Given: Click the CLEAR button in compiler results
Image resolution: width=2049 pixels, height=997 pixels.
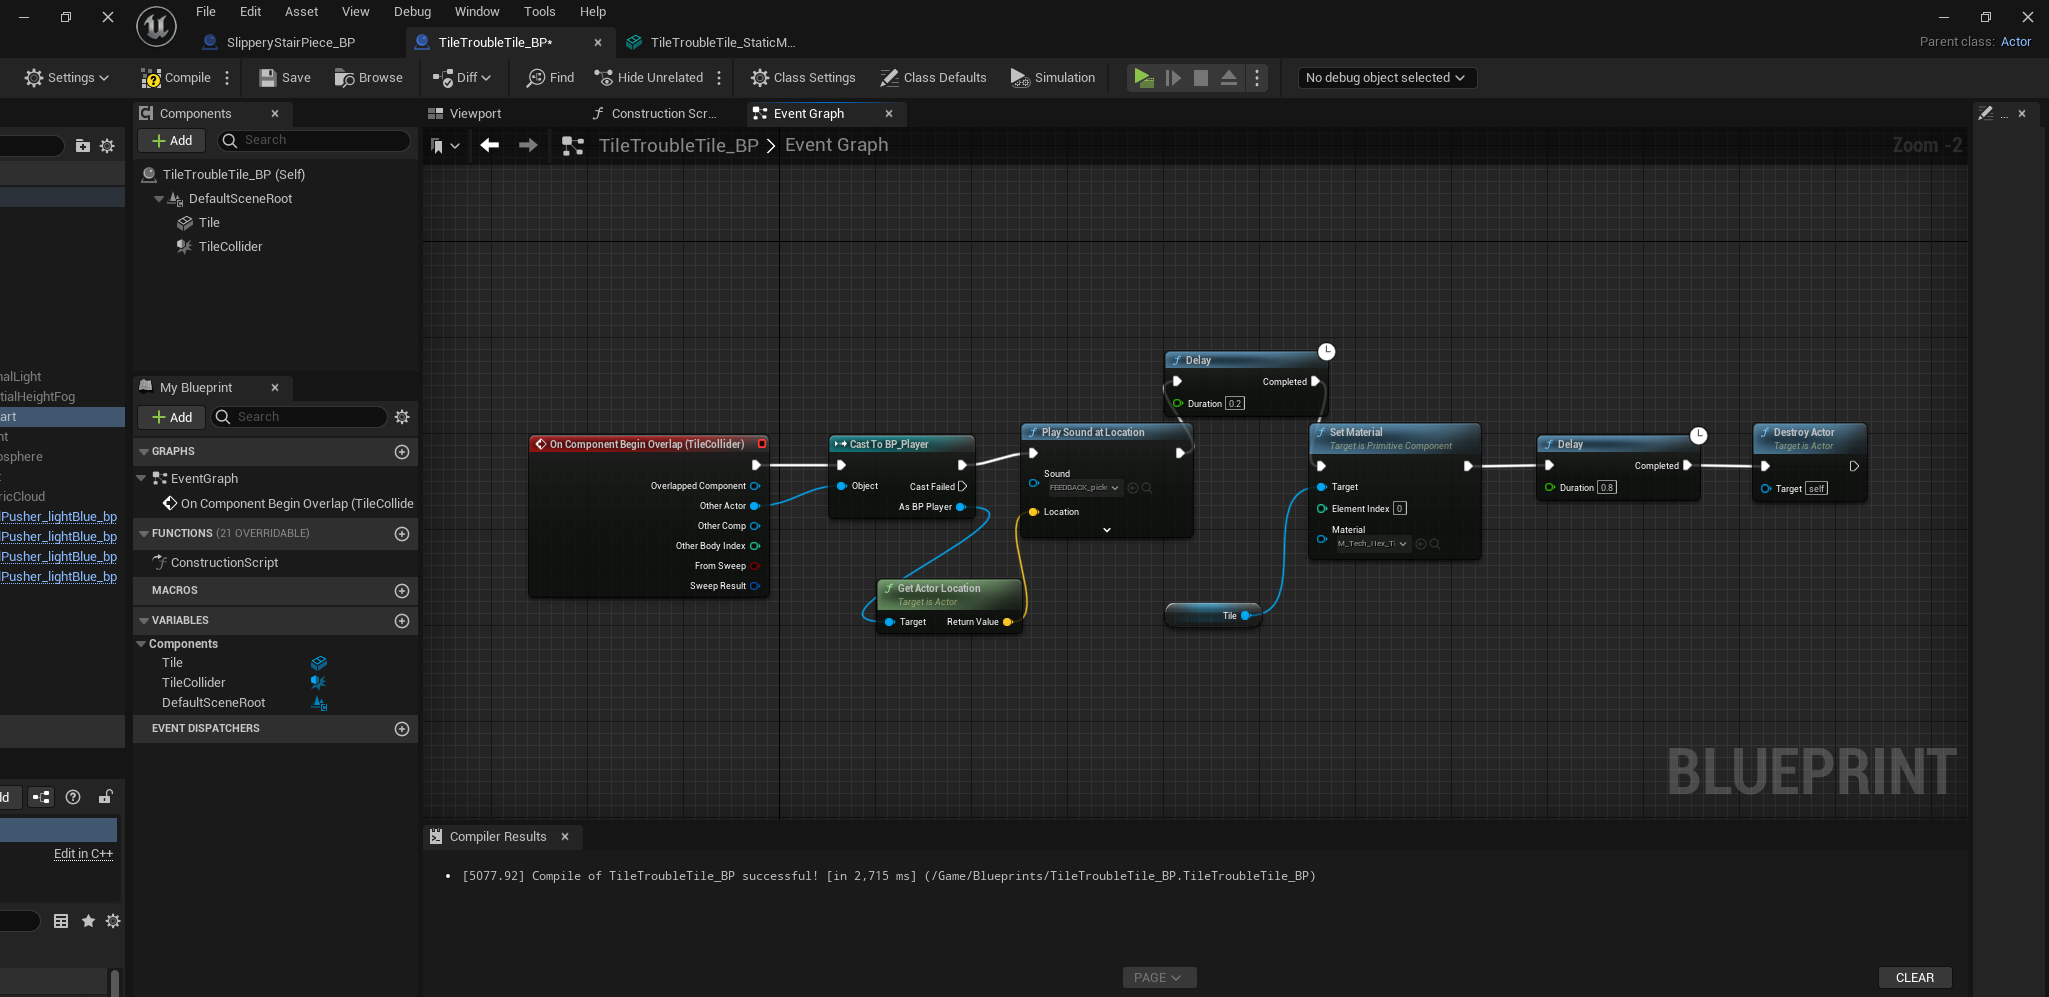Looking at the screenshot, I should [1914, 978].
